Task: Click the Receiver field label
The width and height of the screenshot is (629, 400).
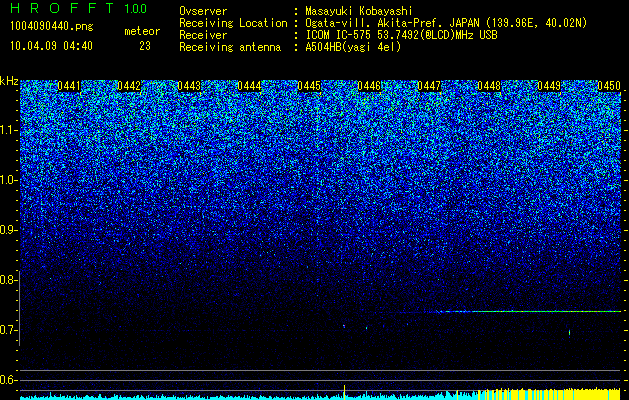Action: click(x=203, y=35)
